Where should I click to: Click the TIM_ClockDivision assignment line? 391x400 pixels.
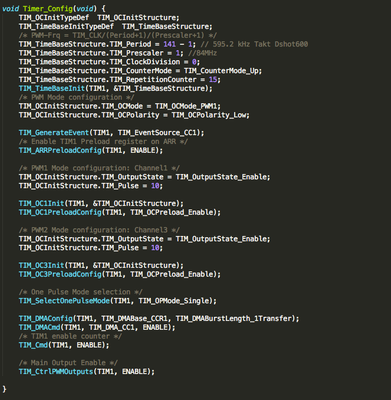(109, 62)
